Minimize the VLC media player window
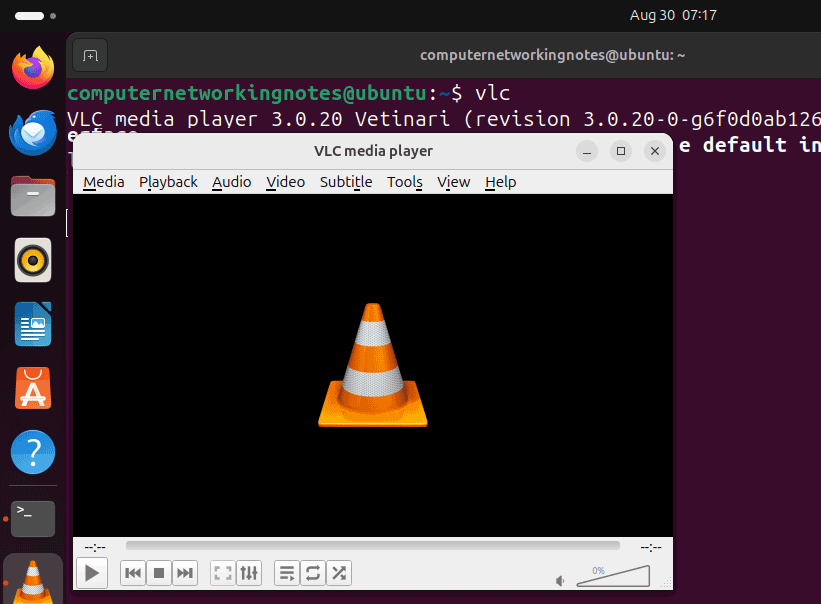This screenshot has height=604, width=821. 587,151
